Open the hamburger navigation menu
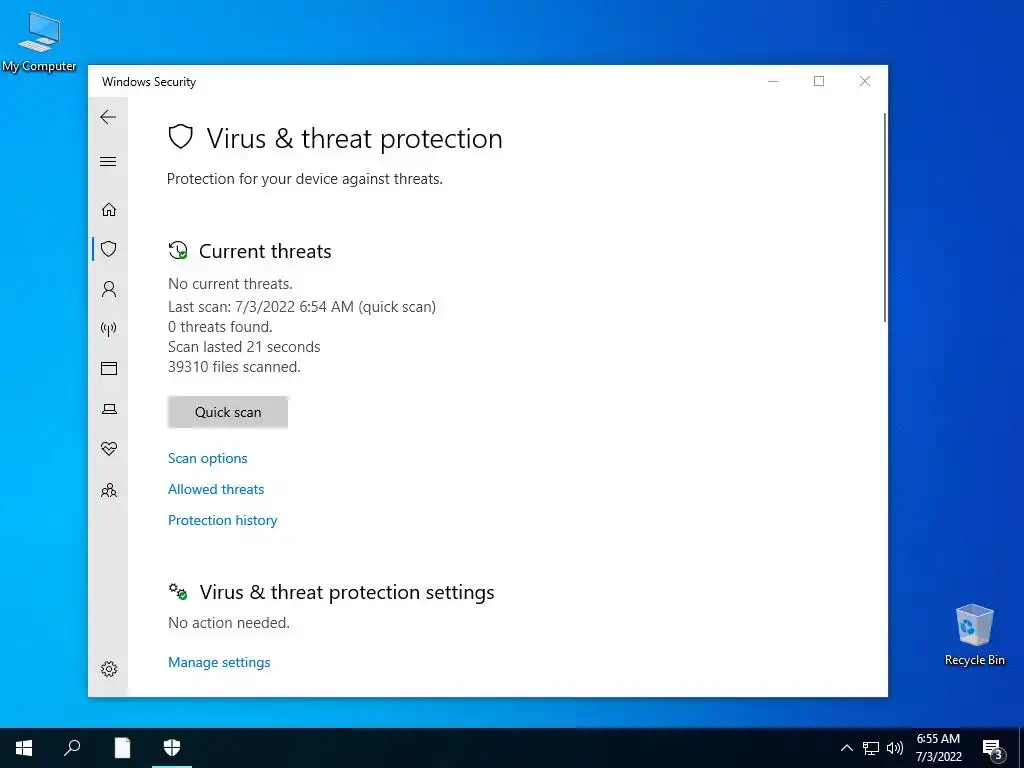This screenshot has height=768, width=1024. (108, 161)
